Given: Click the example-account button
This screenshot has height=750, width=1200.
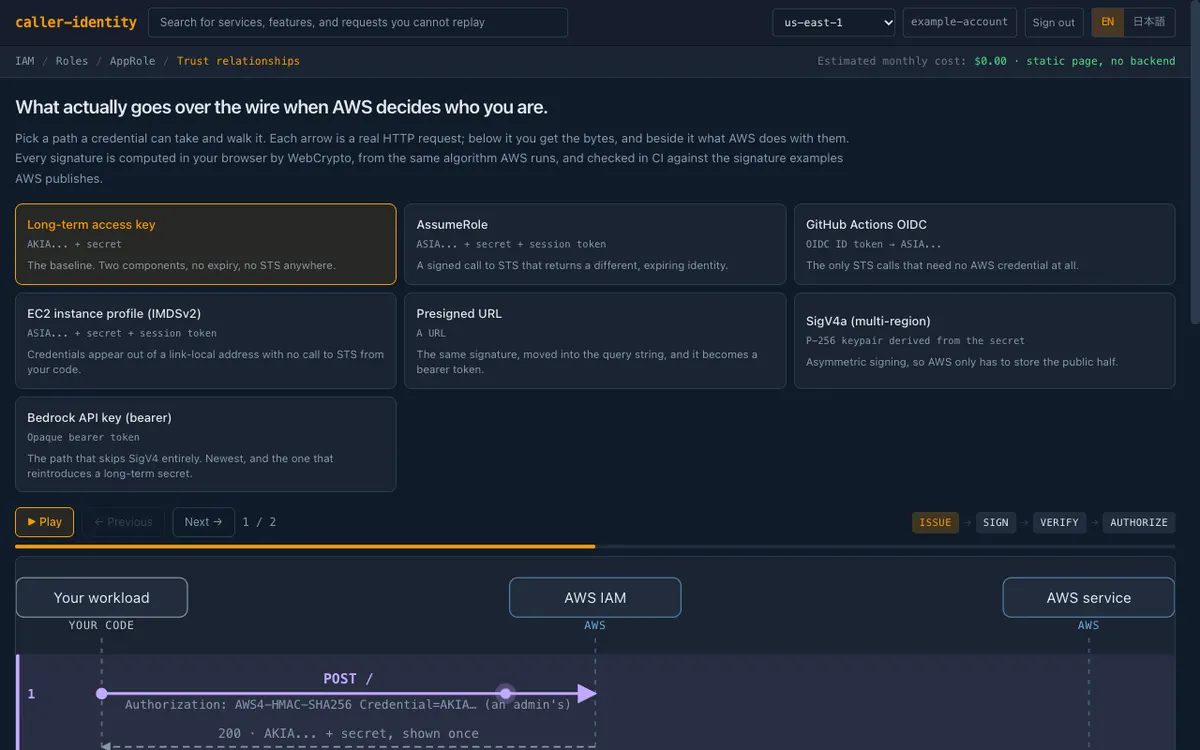Looking at the screenshot, I should [959, 22].
